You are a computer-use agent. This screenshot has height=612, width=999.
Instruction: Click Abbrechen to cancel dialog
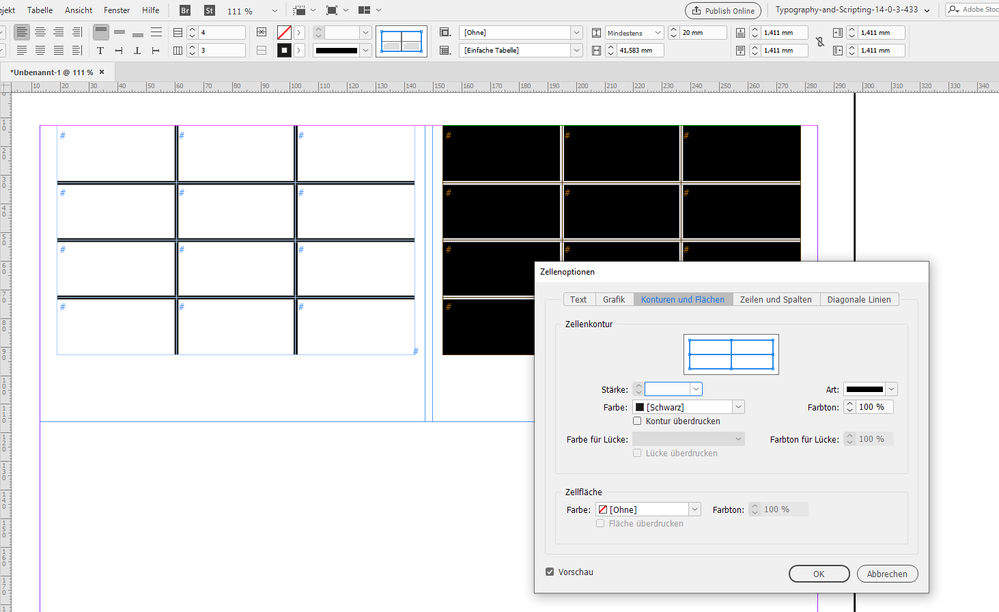[887, 574]
